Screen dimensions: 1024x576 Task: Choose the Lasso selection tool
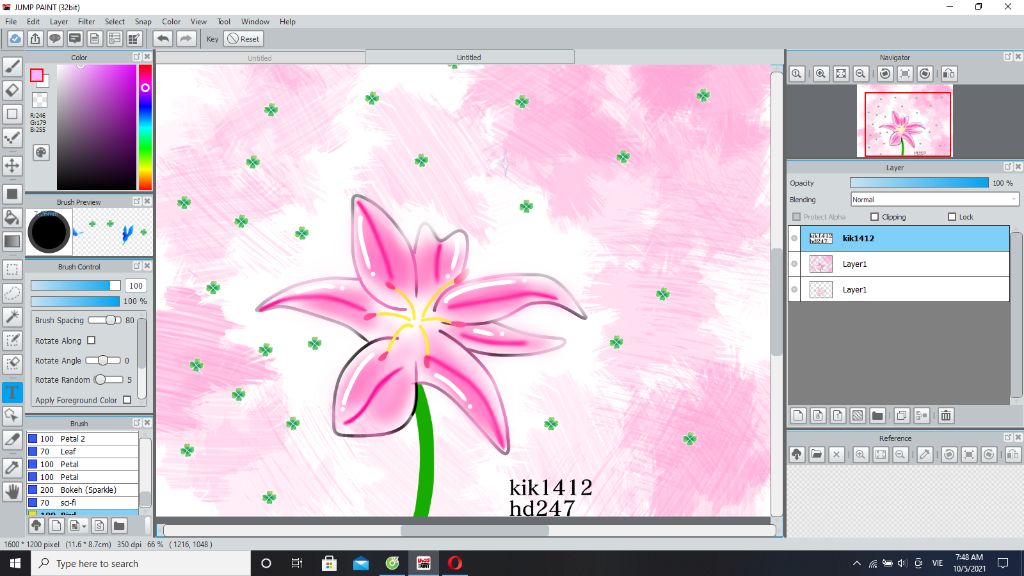pyautogui.click(x=12, y=293)
